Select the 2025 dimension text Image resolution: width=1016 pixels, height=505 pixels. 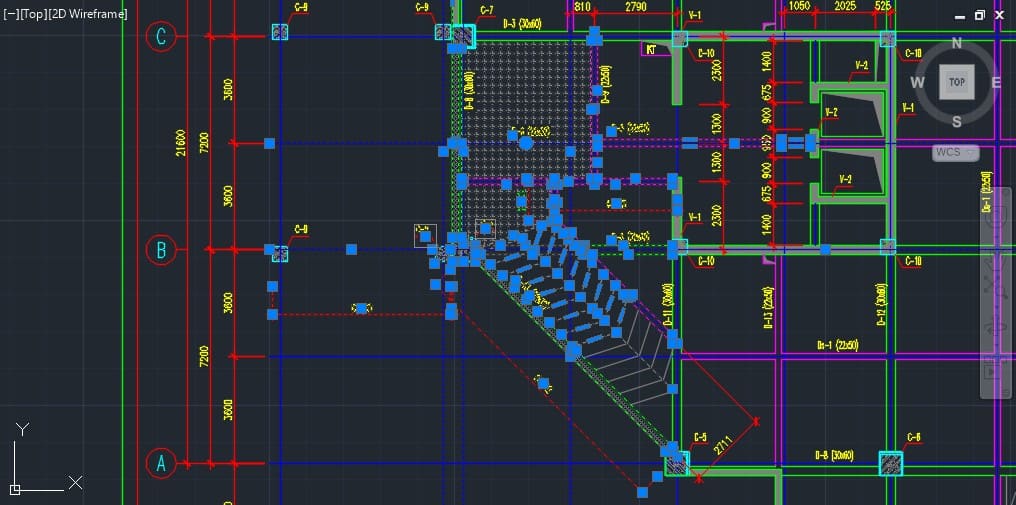pyautogui.click(x=846, y=6)
